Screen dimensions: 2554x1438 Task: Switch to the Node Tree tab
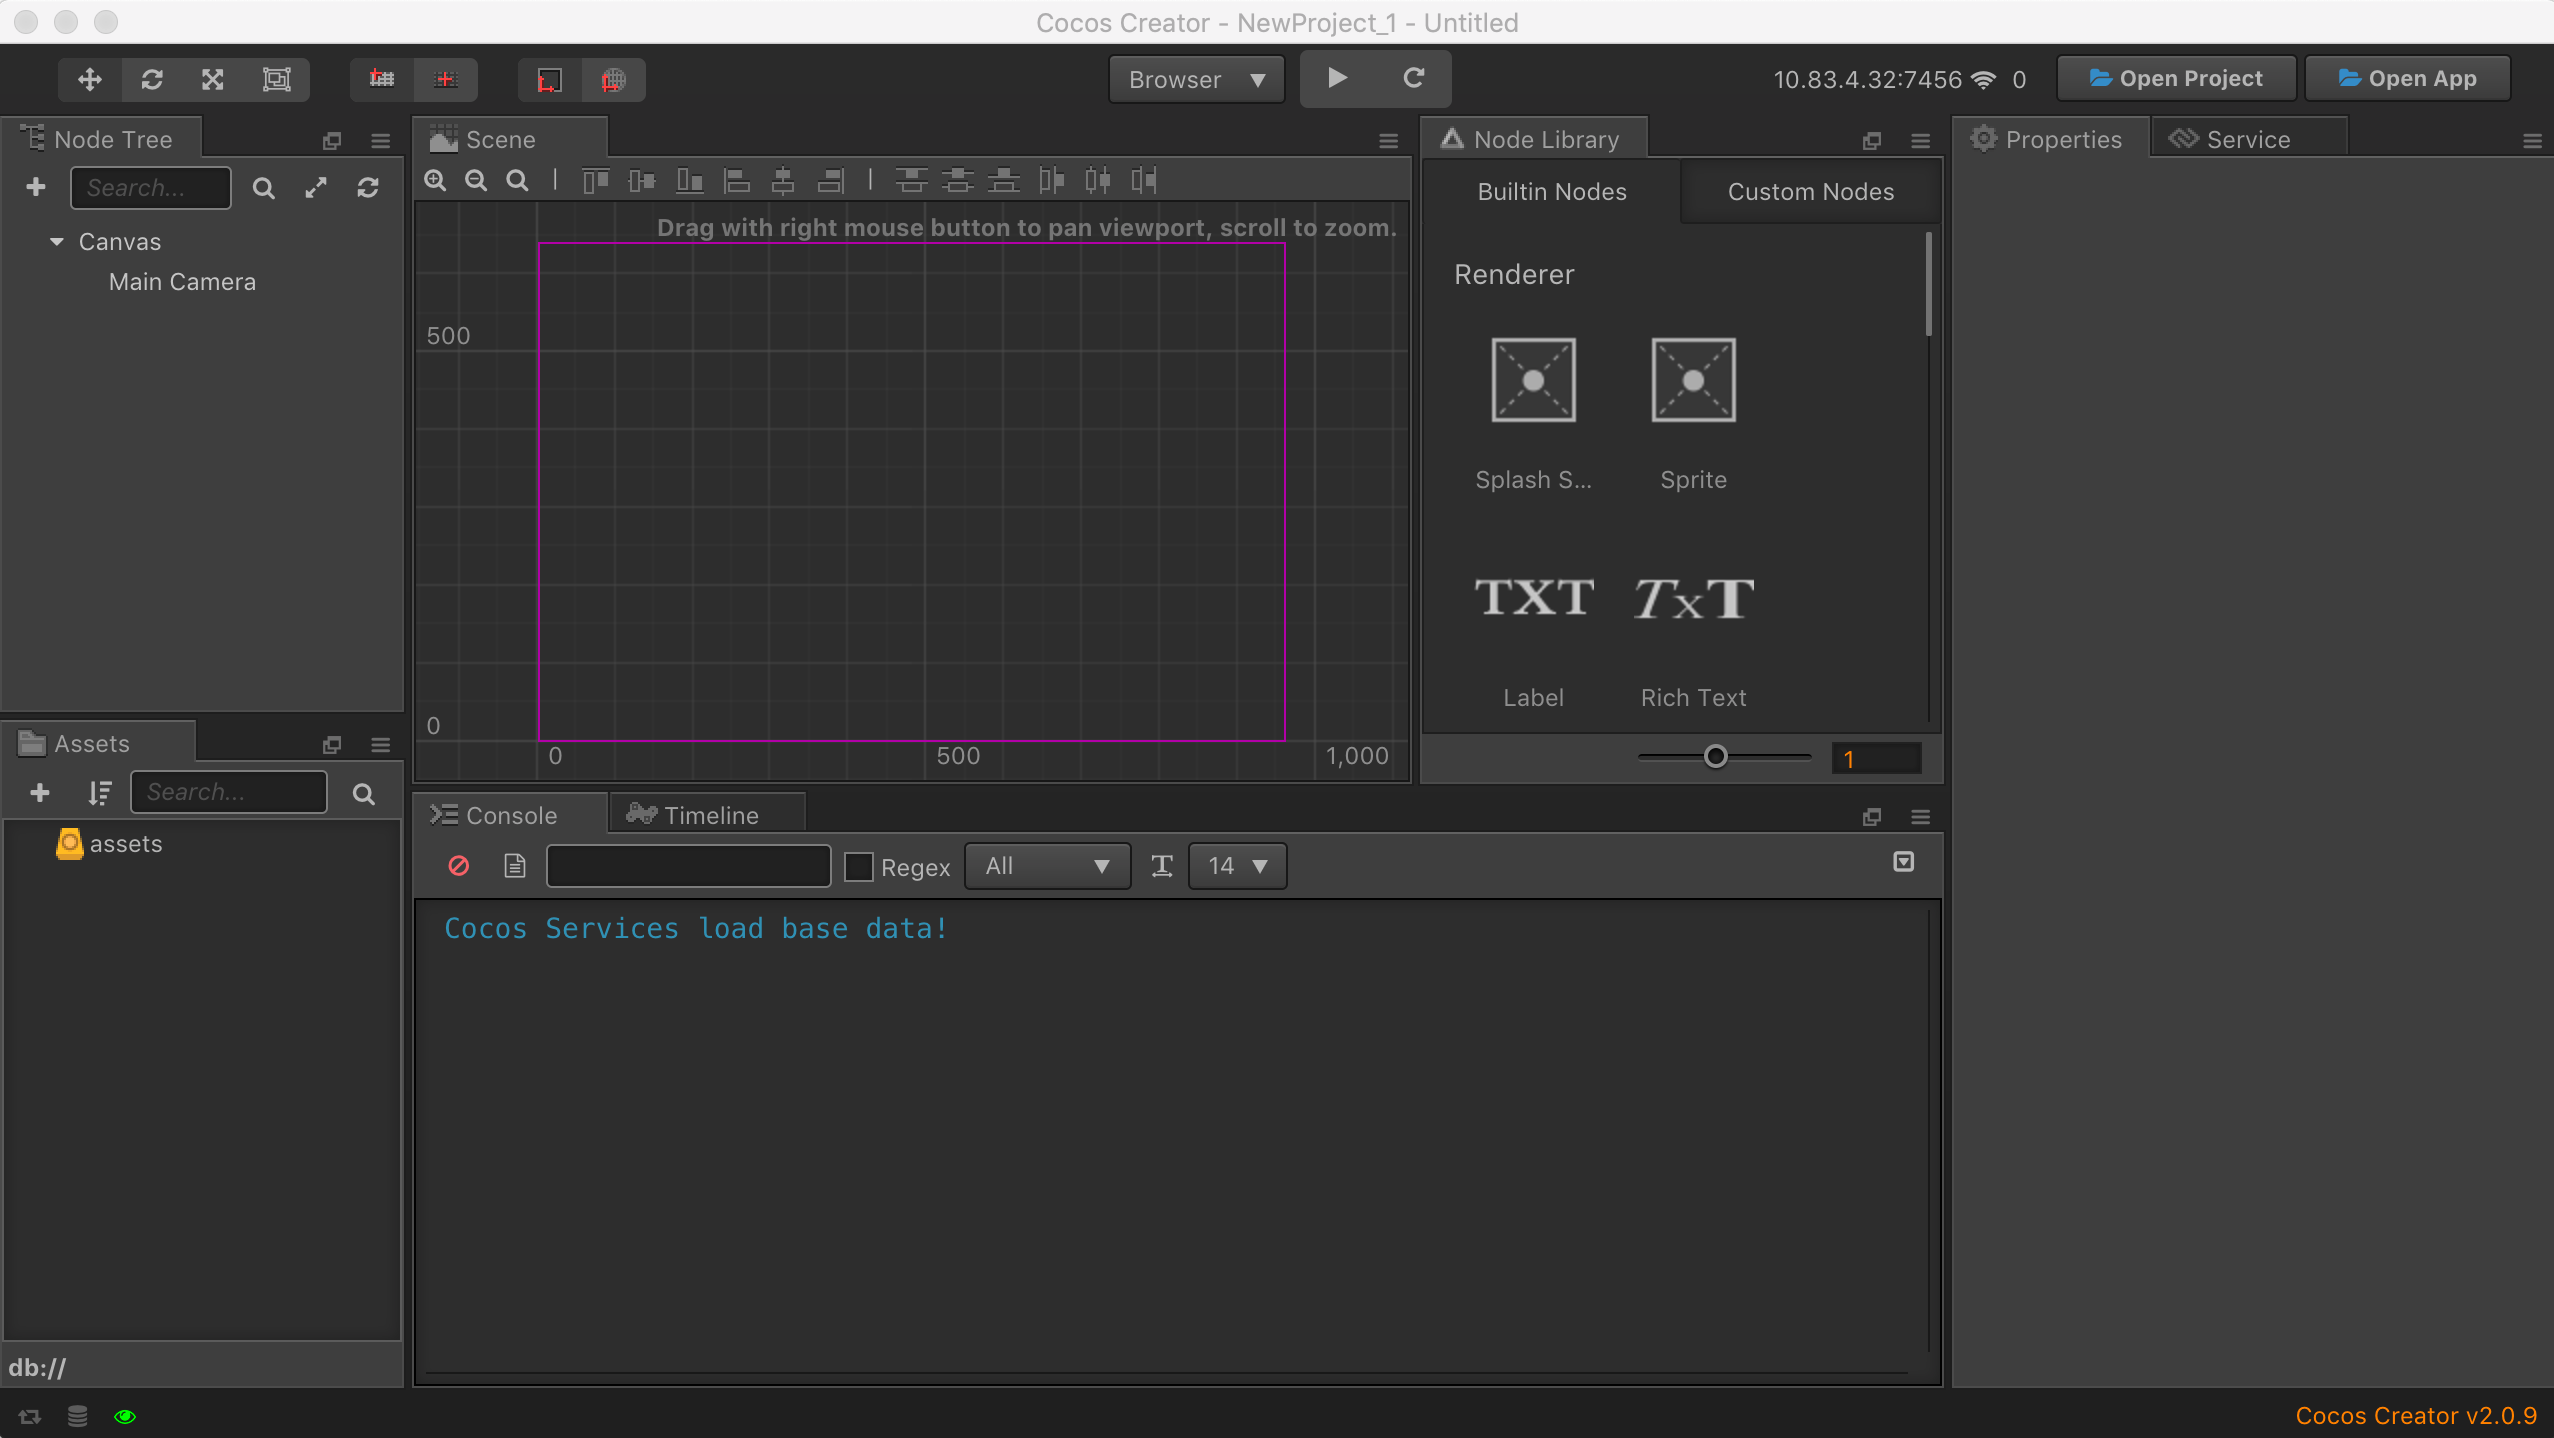100,139
